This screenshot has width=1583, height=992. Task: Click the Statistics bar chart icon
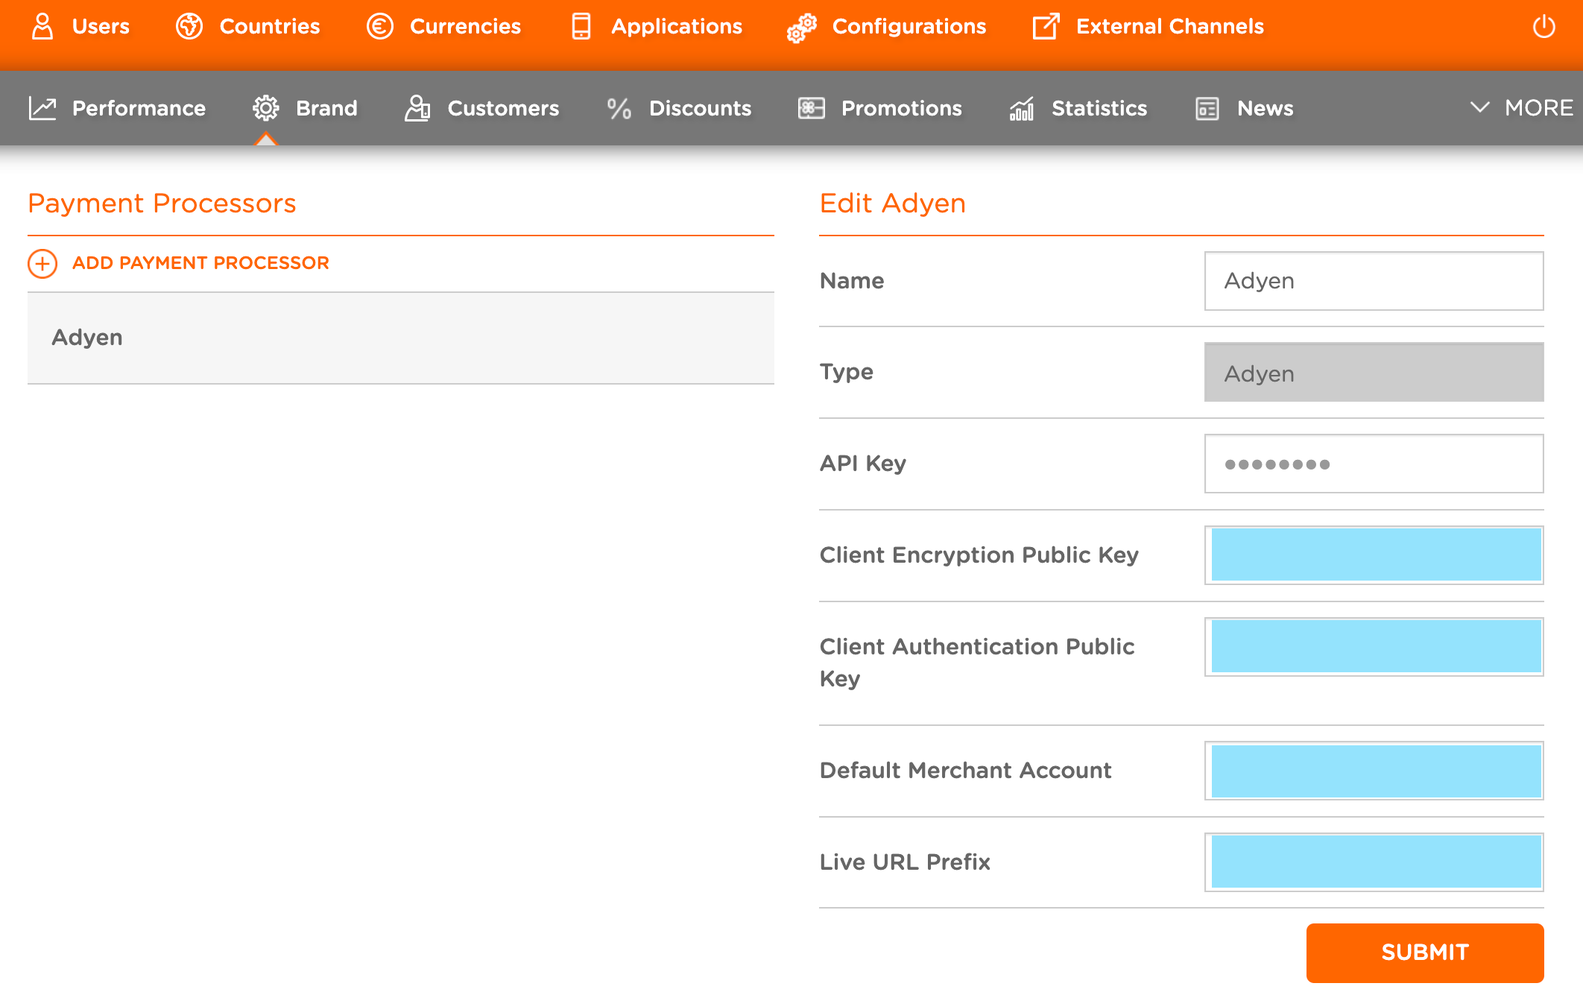click(1021, 108)
